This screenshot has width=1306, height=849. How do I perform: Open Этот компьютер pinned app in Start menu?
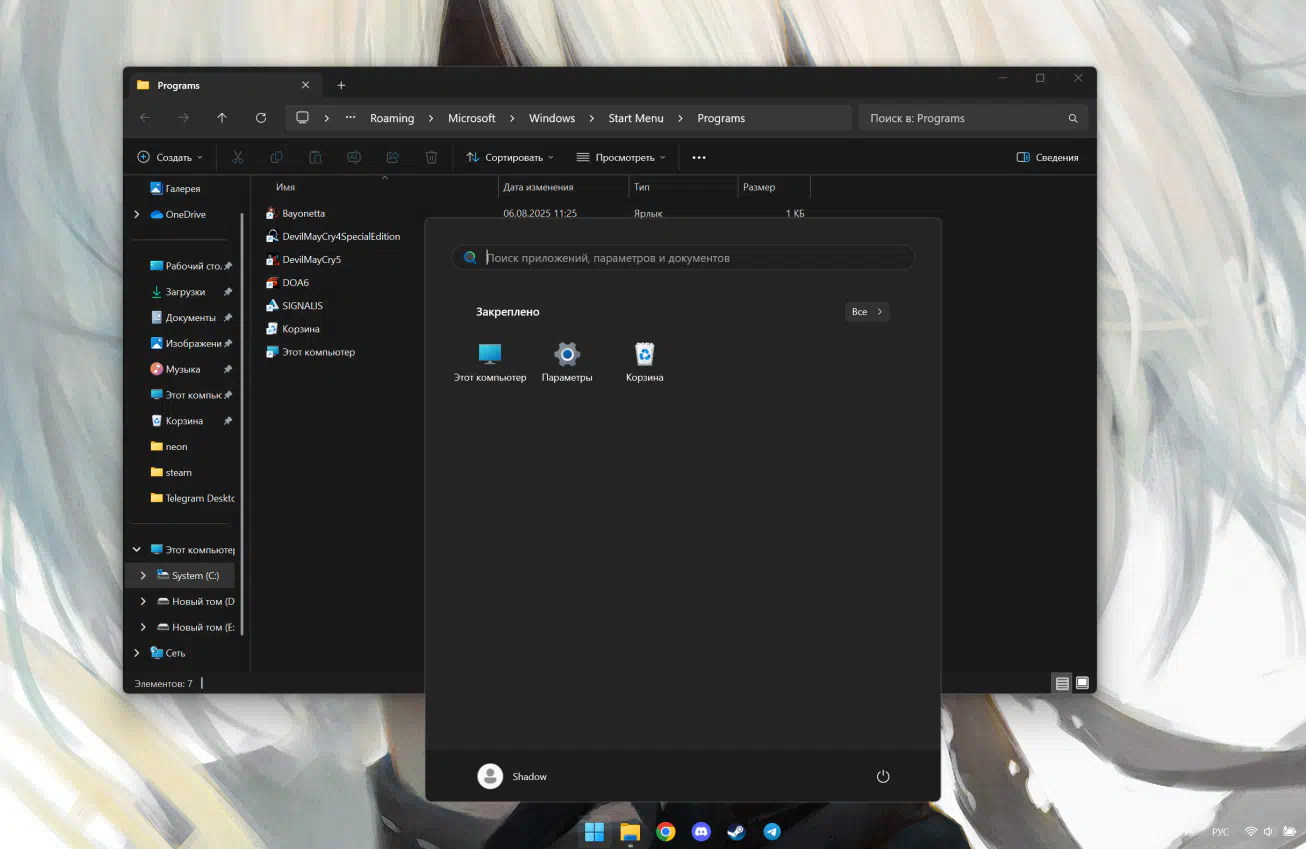coord(490,362)
